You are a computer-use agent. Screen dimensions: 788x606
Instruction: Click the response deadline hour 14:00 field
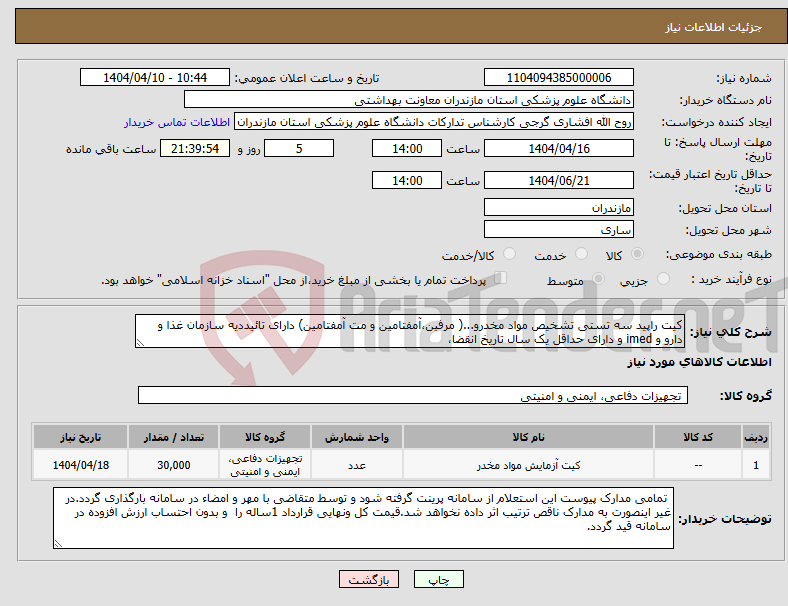[407, 148]
